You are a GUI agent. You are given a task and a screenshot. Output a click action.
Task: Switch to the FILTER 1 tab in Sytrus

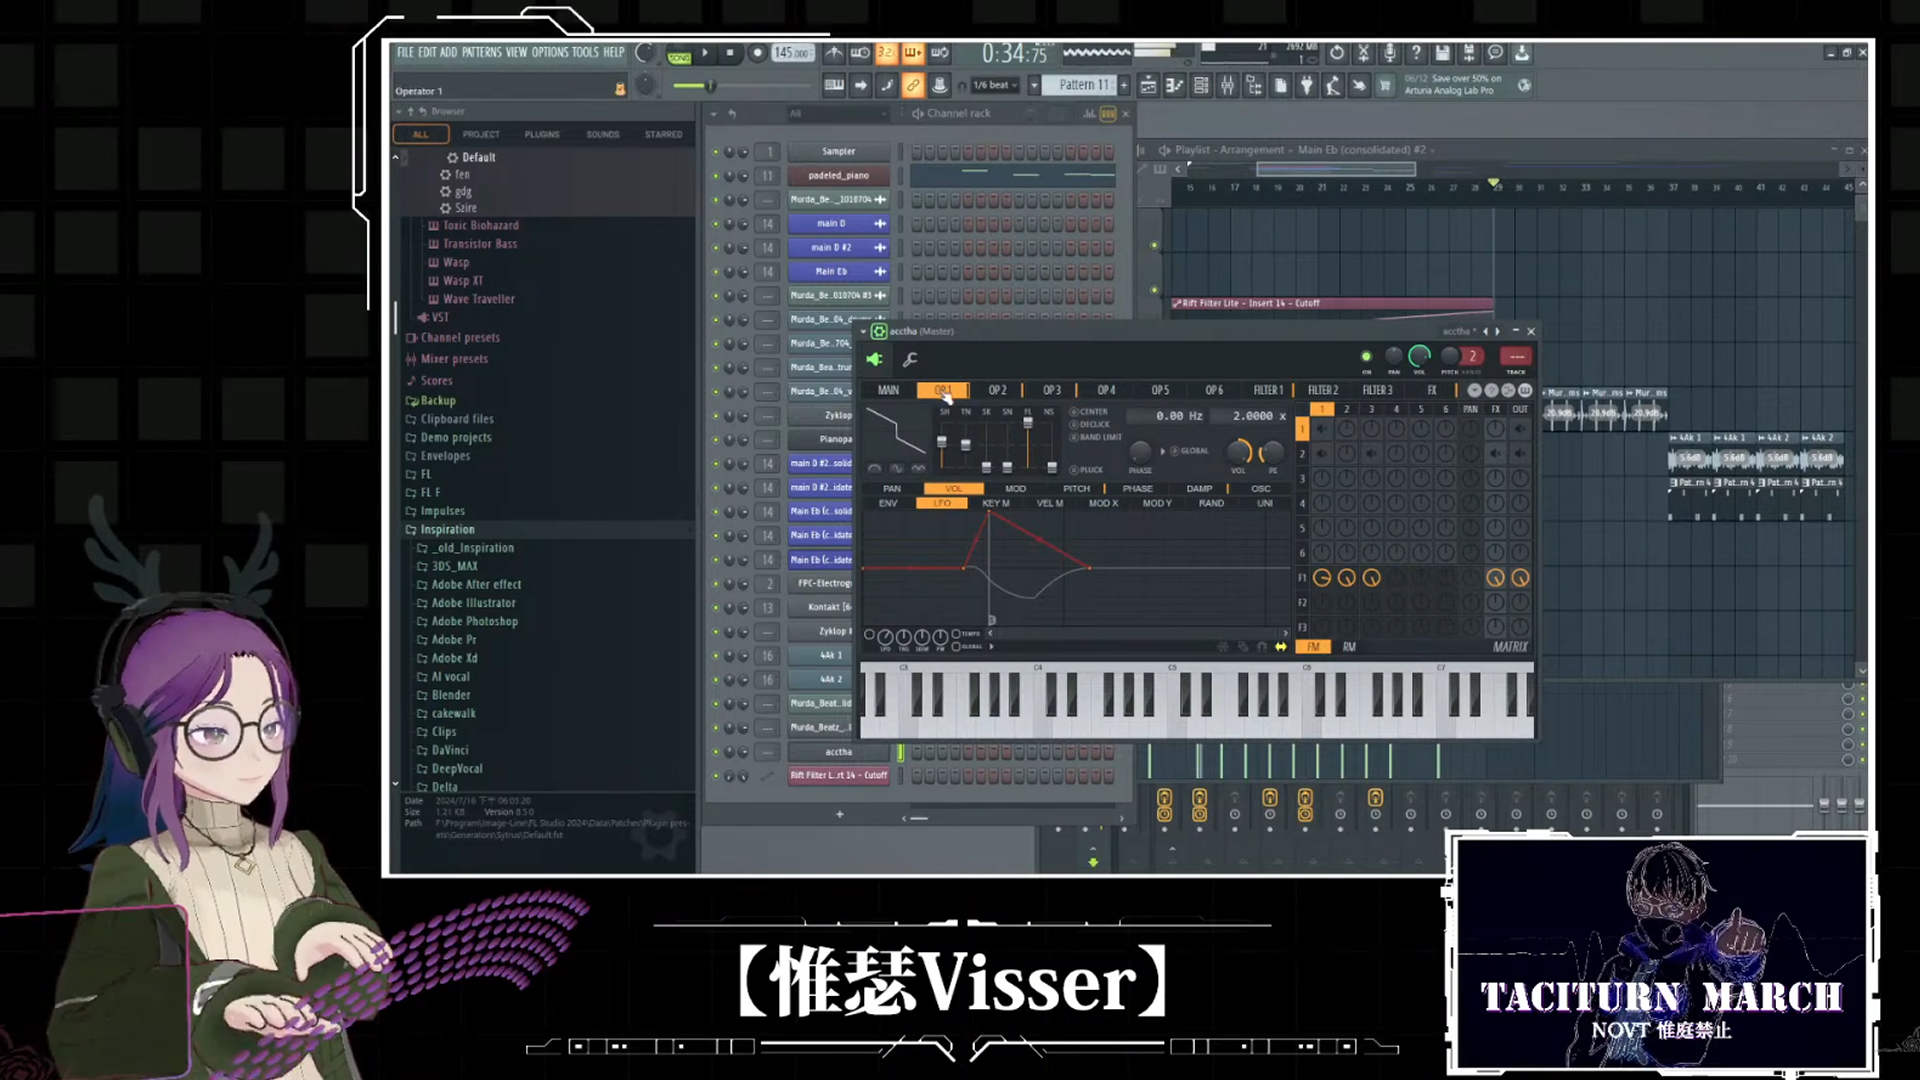(x=1268, y=390)
